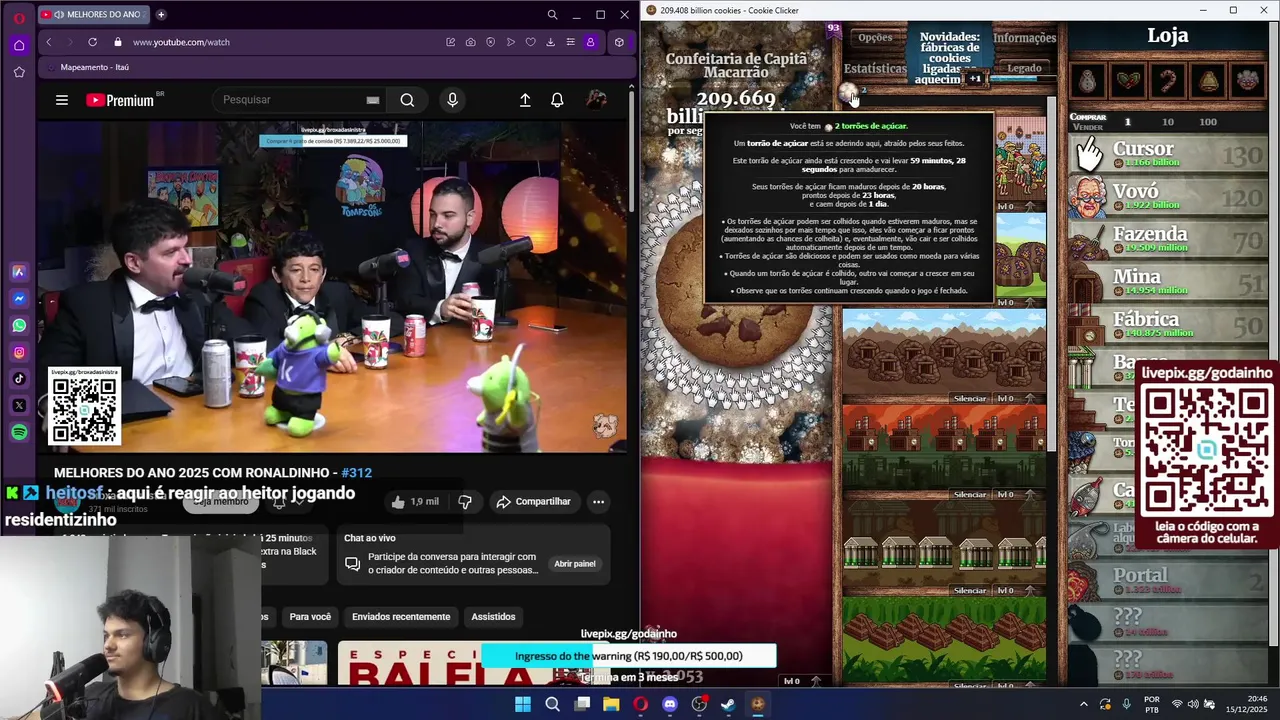Select the Comprar buy mode
1280x720 pixels.
pos(1088,117)
